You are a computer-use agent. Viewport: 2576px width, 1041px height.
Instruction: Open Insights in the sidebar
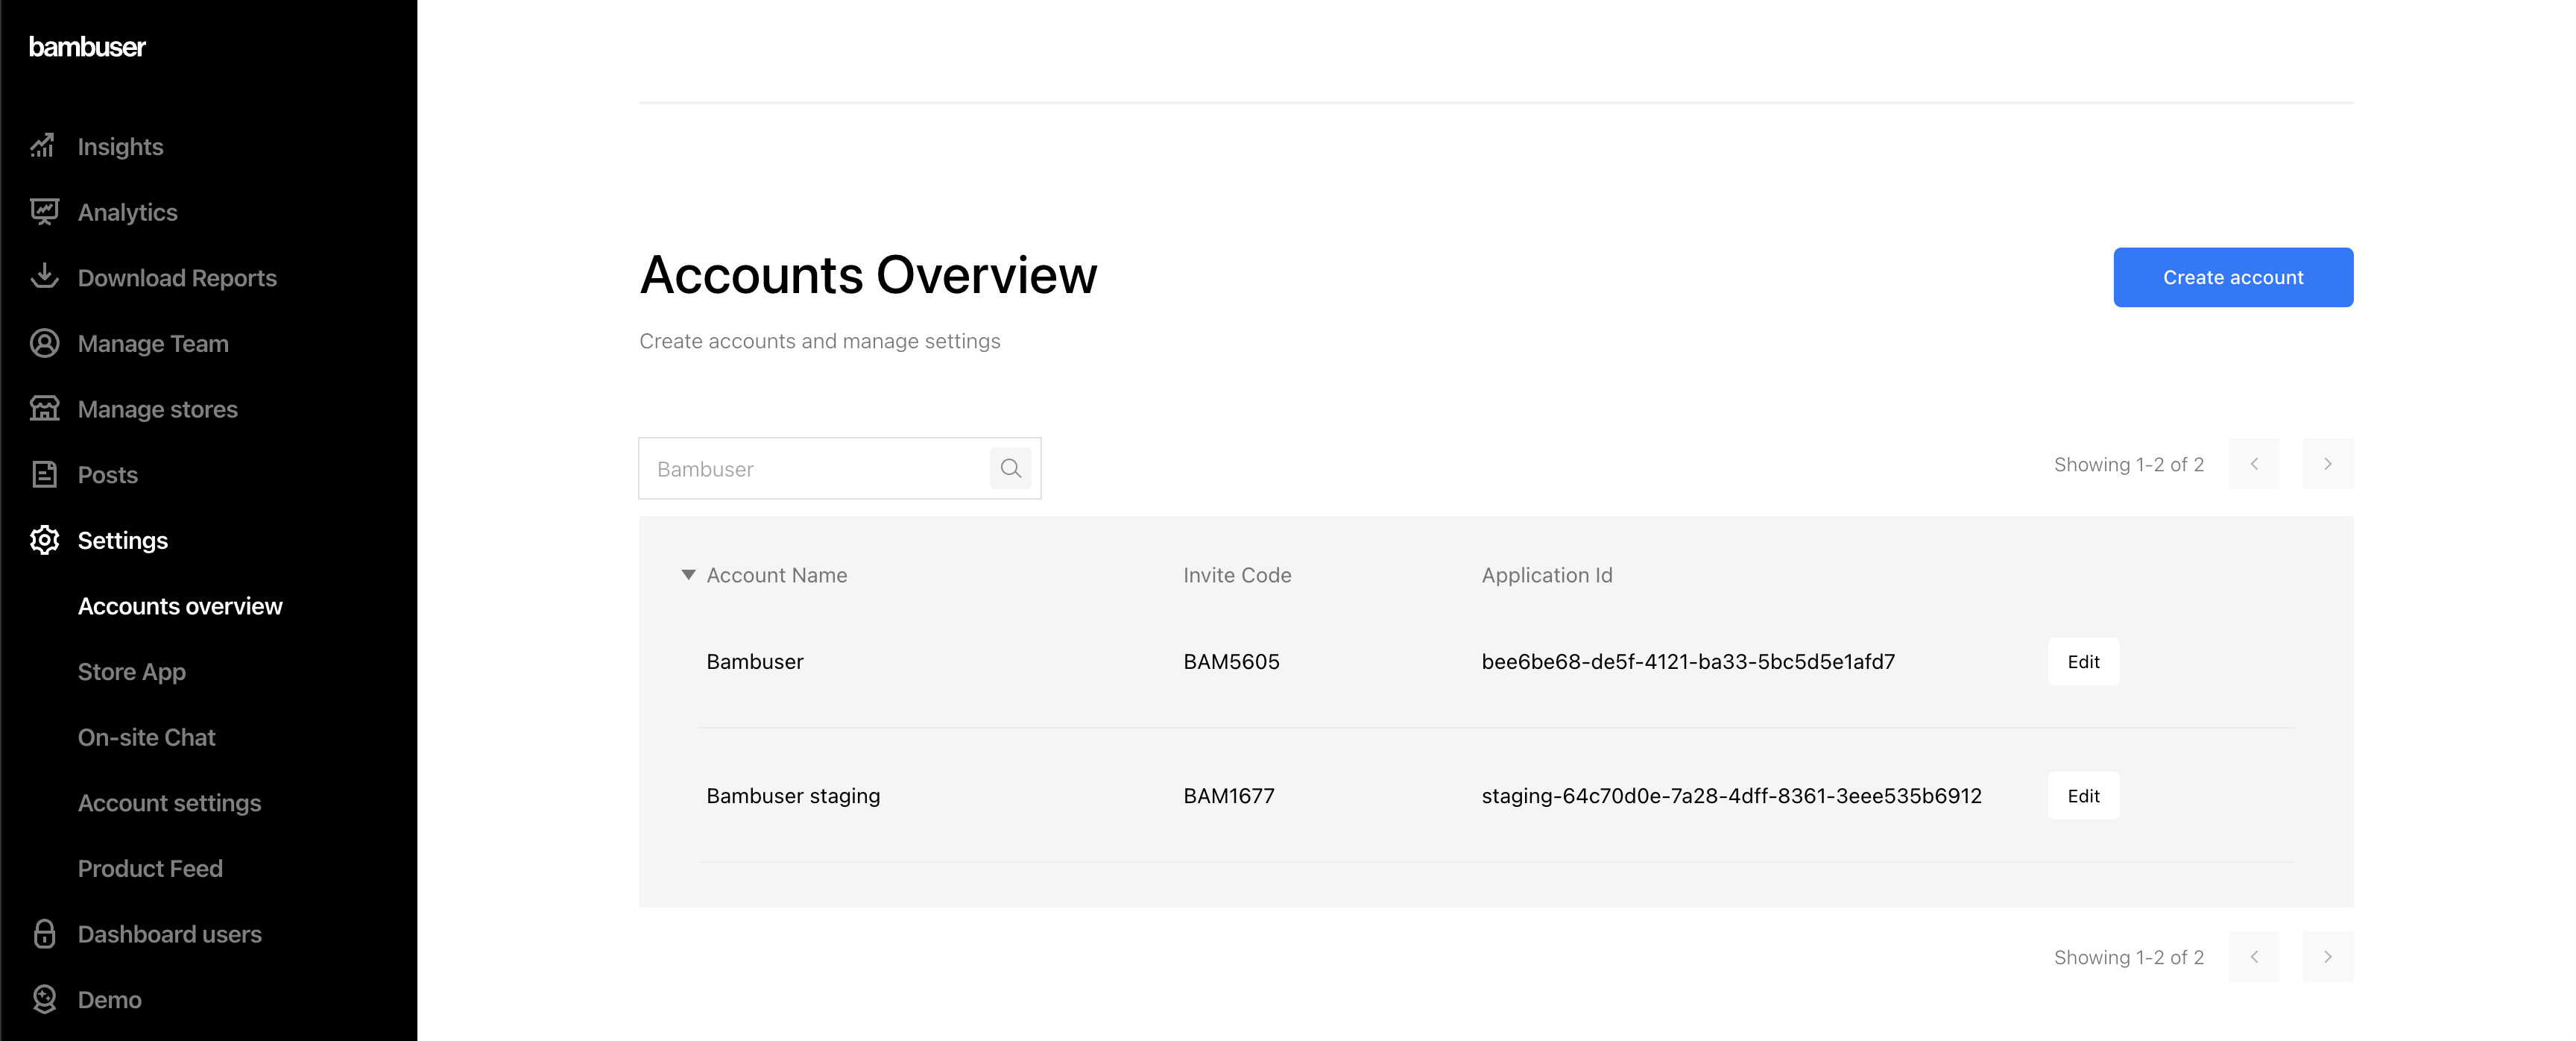click(120, 147)
